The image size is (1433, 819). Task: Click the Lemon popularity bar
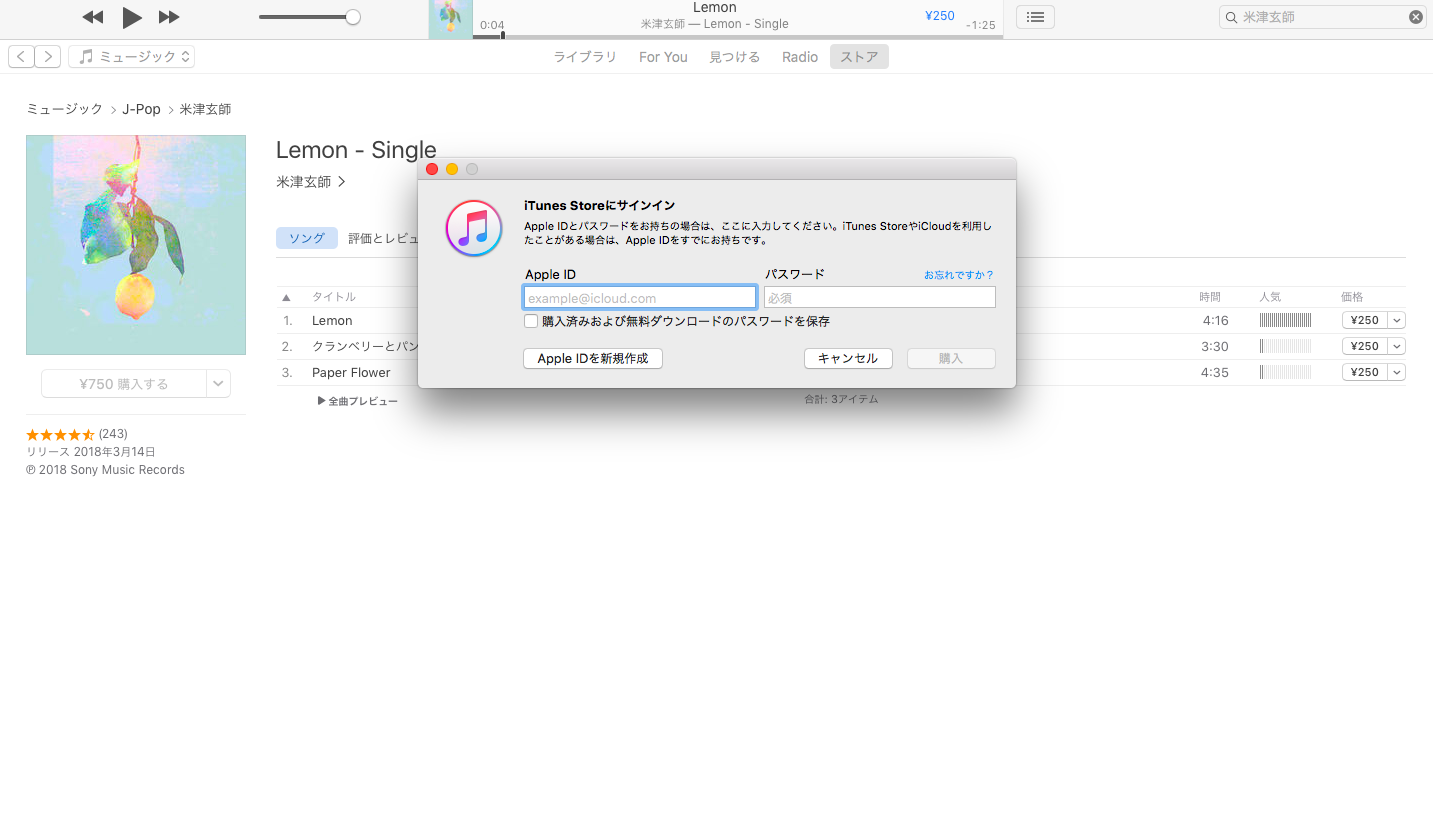pyautogui.click(x=1285, y=321)
